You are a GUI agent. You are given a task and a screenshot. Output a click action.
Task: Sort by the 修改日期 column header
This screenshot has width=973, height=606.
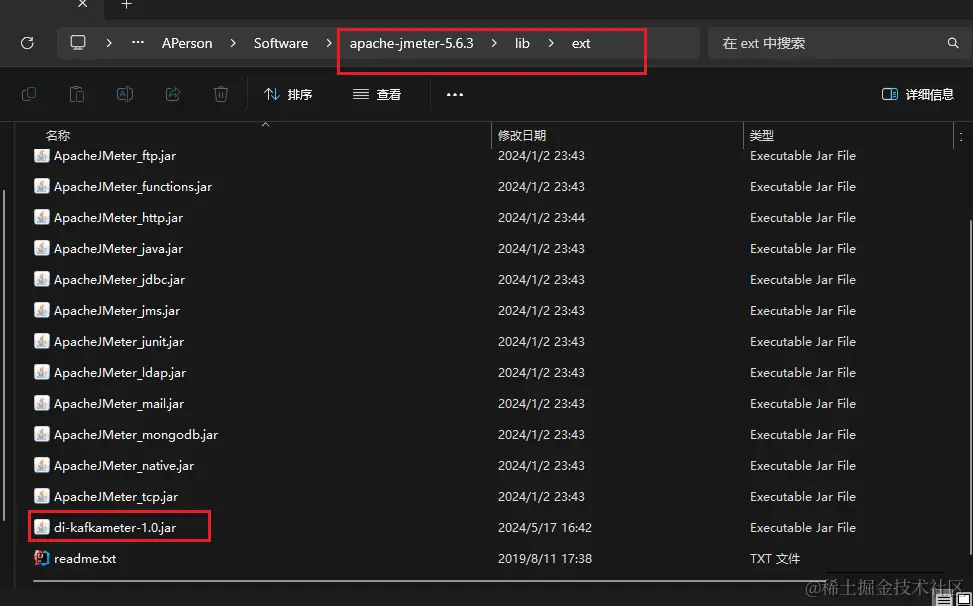click(522, 135)
